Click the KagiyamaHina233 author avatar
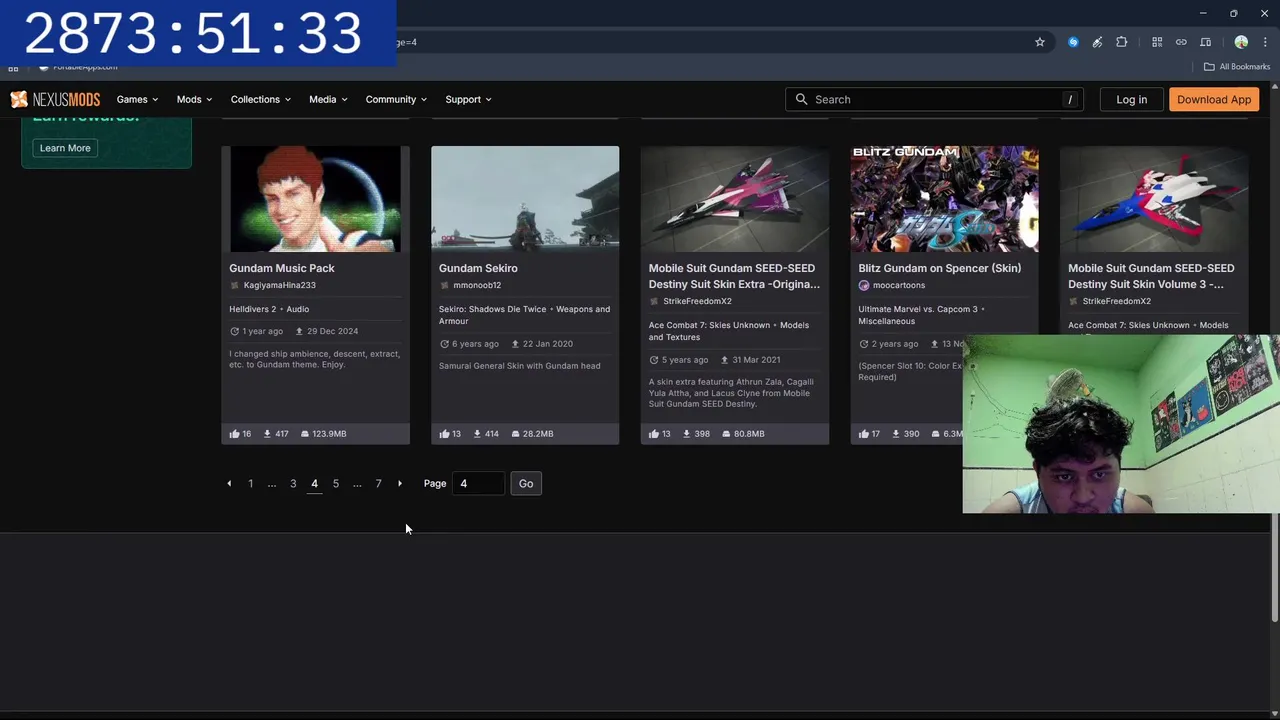 click(x=235, y=285)
